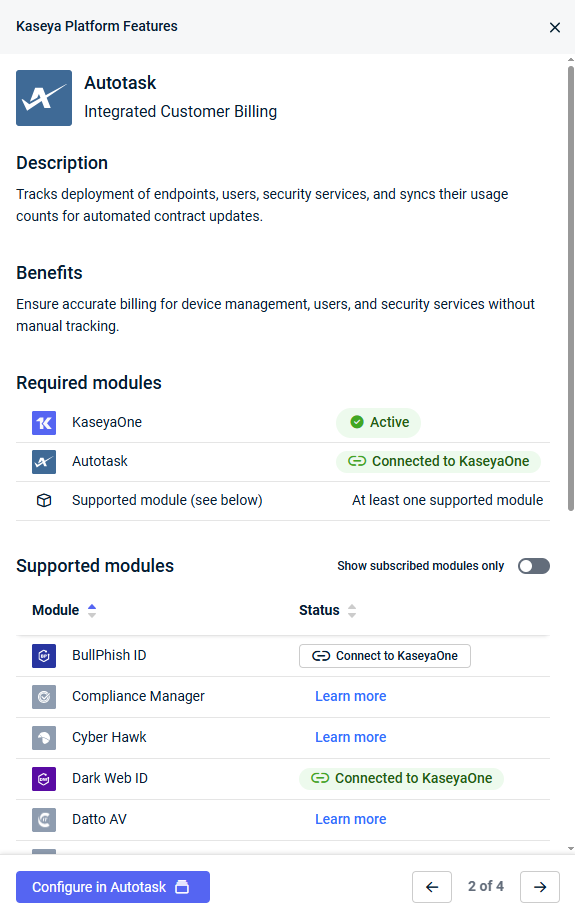This screenshot has height=919, width=575.
Task: Toggle Show subscribed modules only switch
Action: pyautogui.click(x=534, y=566)
